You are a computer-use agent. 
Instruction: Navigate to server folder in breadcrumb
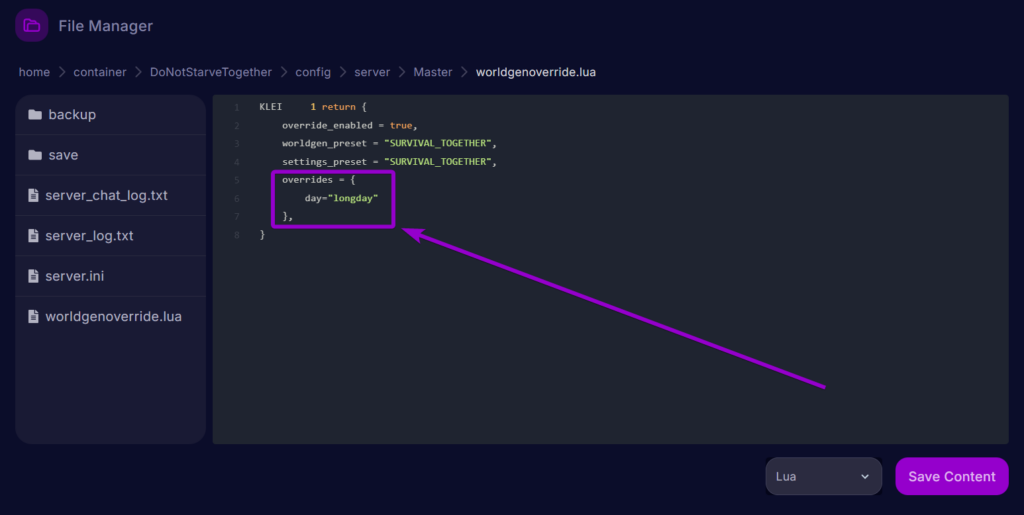(x=372, y=72)
